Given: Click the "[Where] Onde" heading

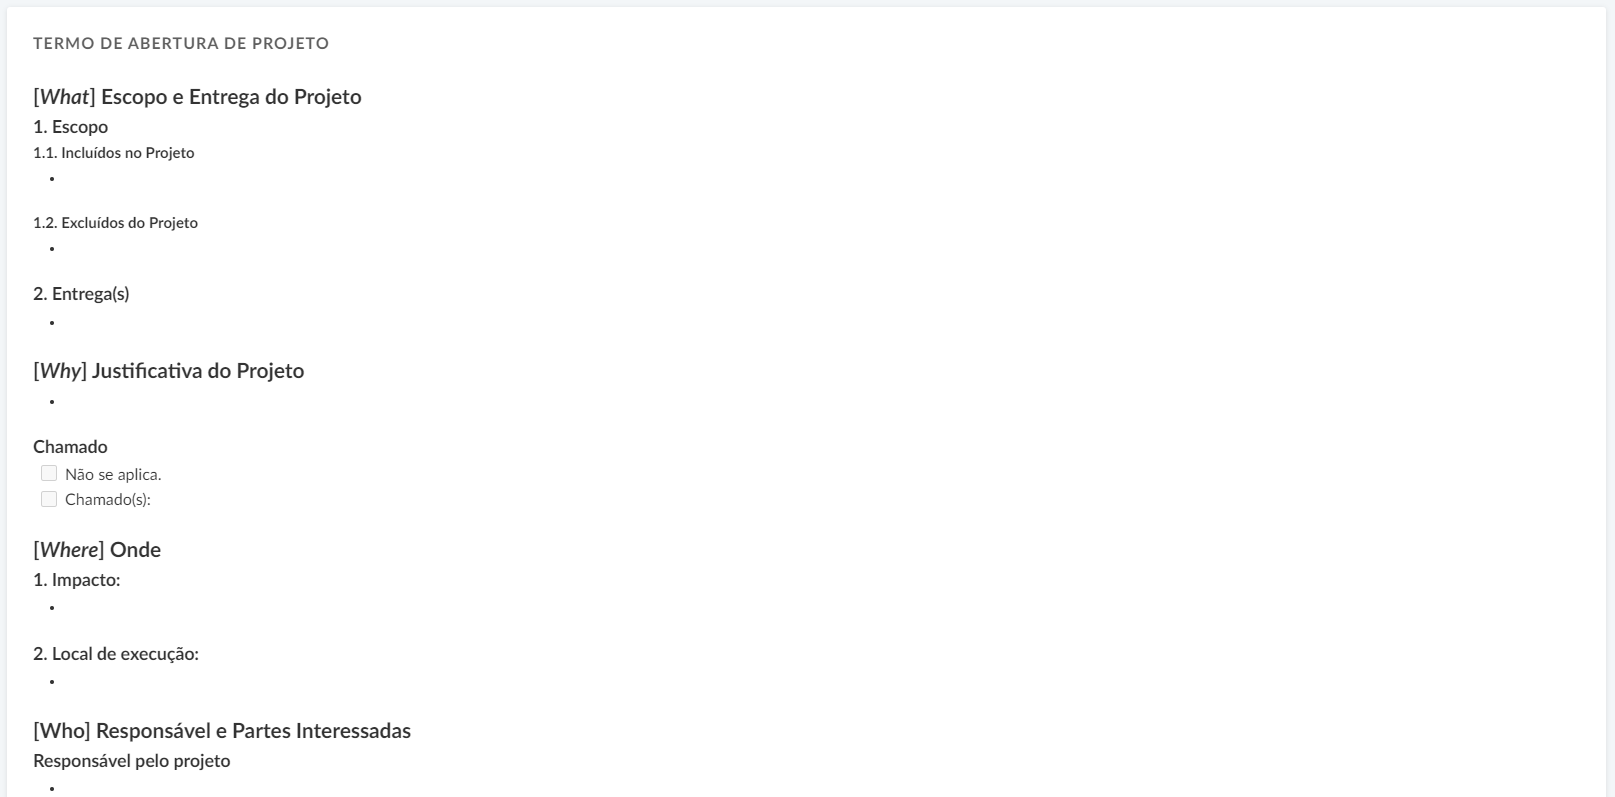Looking at the screenshot, I should tap(97, 550).
